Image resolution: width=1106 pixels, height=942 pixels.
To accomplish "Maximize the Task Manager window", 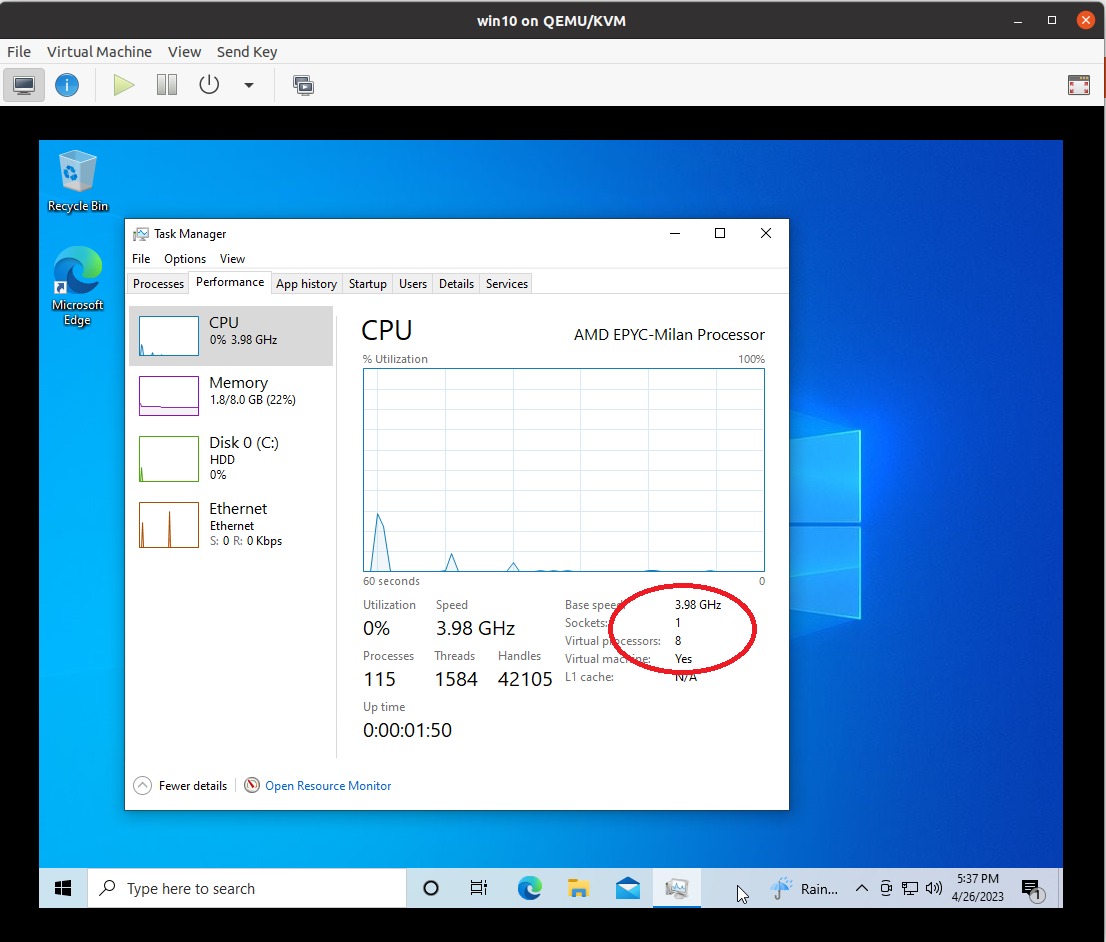I will click(x=720, y=234).
